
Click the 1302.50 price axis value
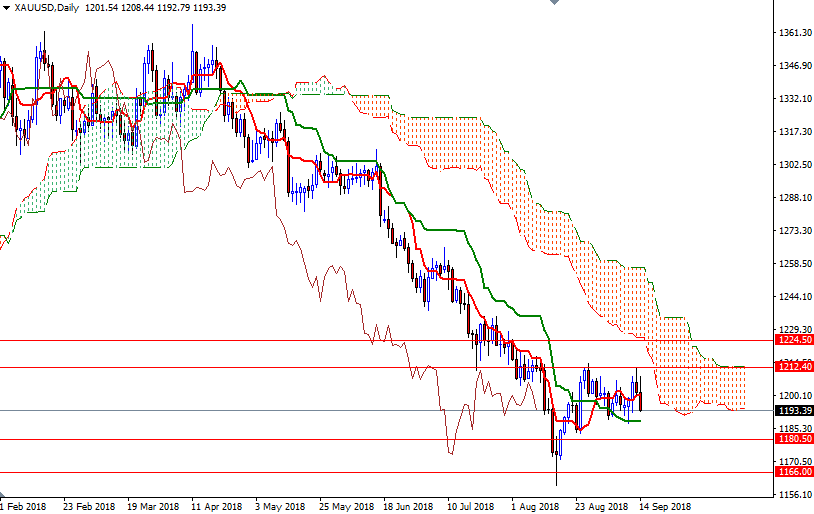(794, 164)
